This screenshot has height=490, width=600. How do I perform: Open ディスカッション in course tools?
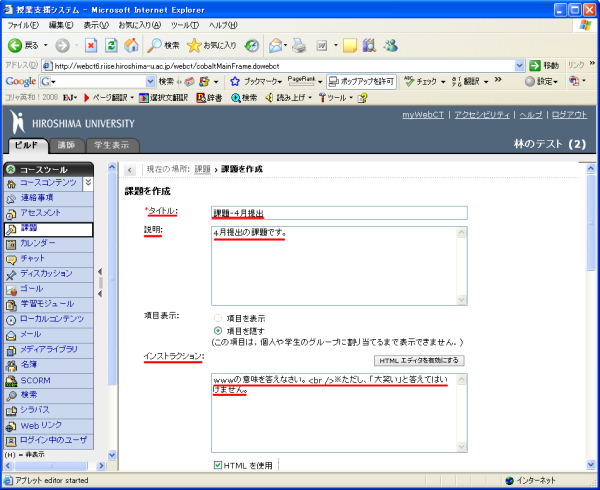(48, 274)
